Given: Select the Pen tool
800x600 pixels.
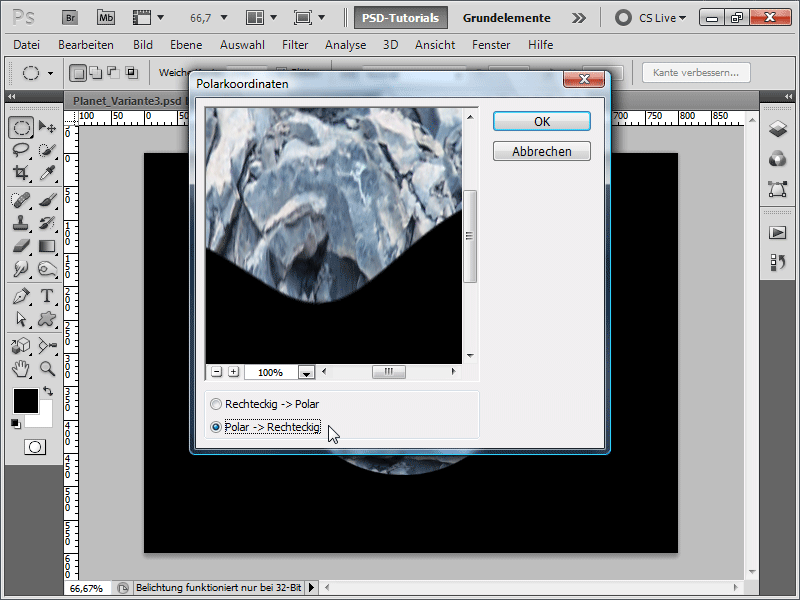Looking at the screenshot, I should (x=21, y=295).
